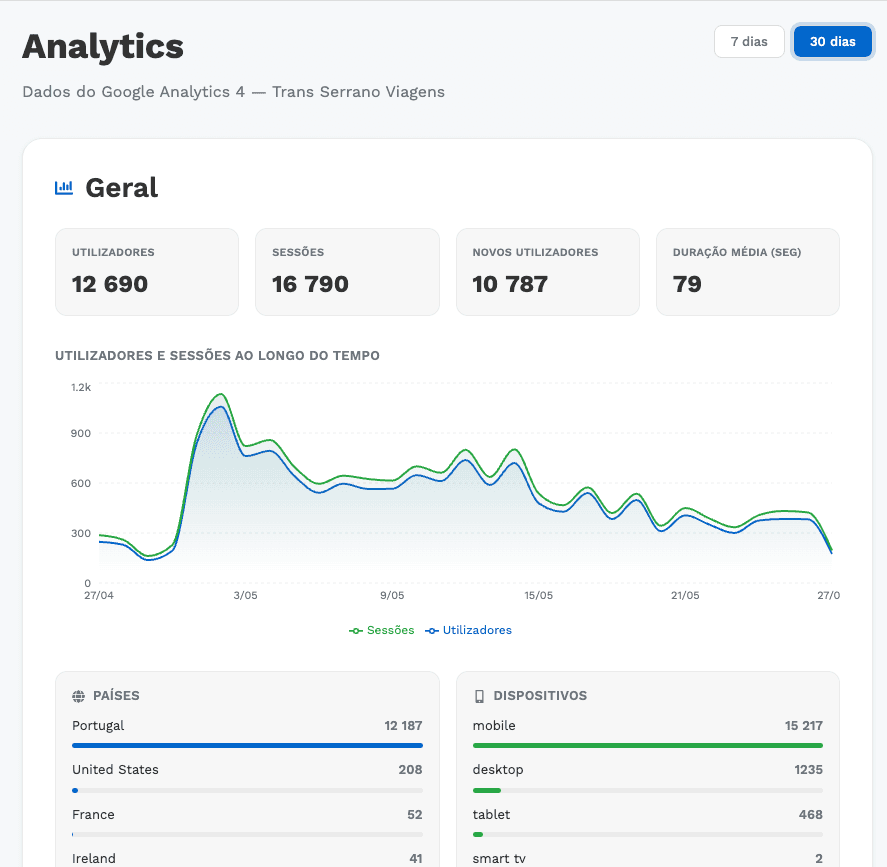
Task: Click the Ireland value 41
Action: coord(416,859)
